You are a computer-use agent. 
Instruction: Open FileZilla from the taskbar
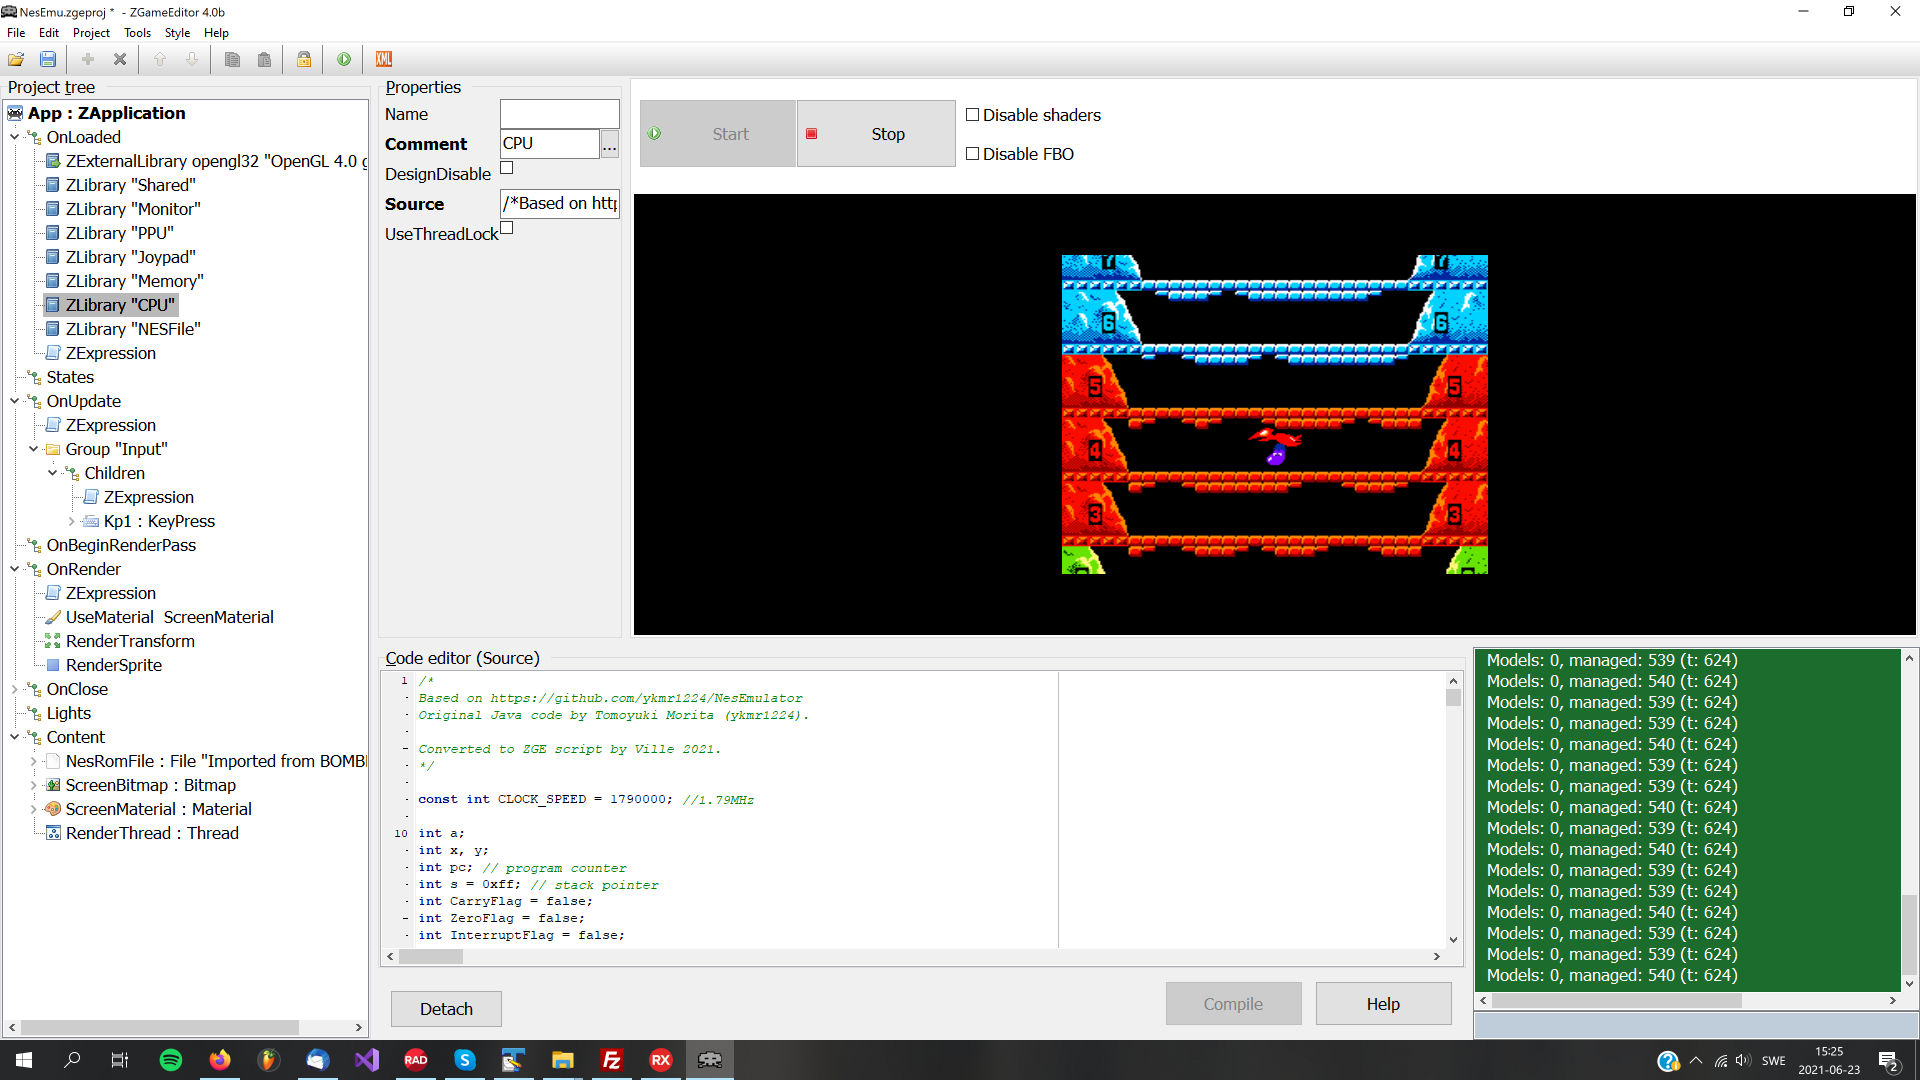pyautogui.click(x=612, y=1060)
